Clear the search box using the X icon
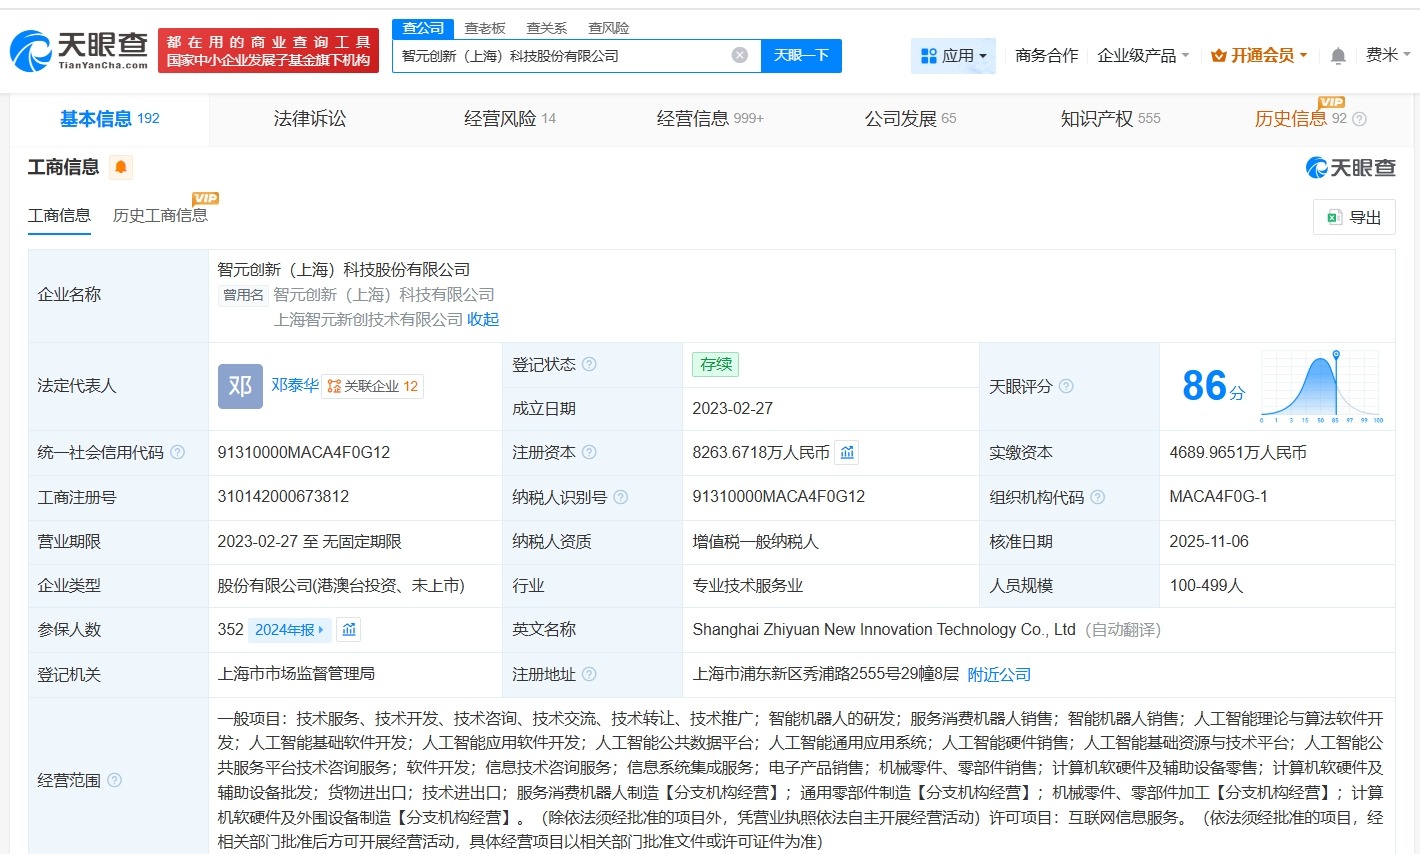Viewport: 1420px width, 854px height. pyautogui.click(x=739, y=55)
